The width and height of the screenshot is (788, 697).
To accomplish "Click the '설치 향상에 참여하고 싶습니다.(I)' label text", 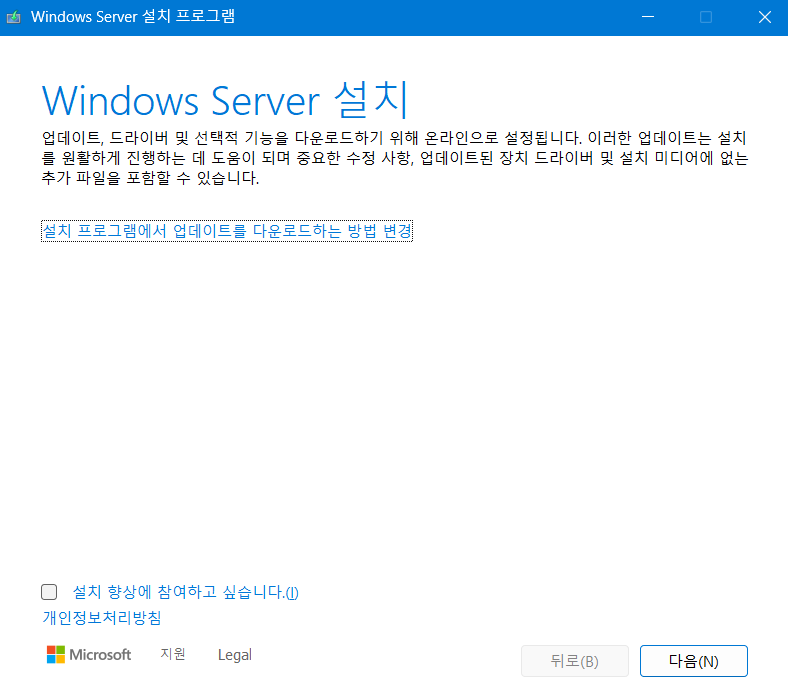I will pos(185,592).
